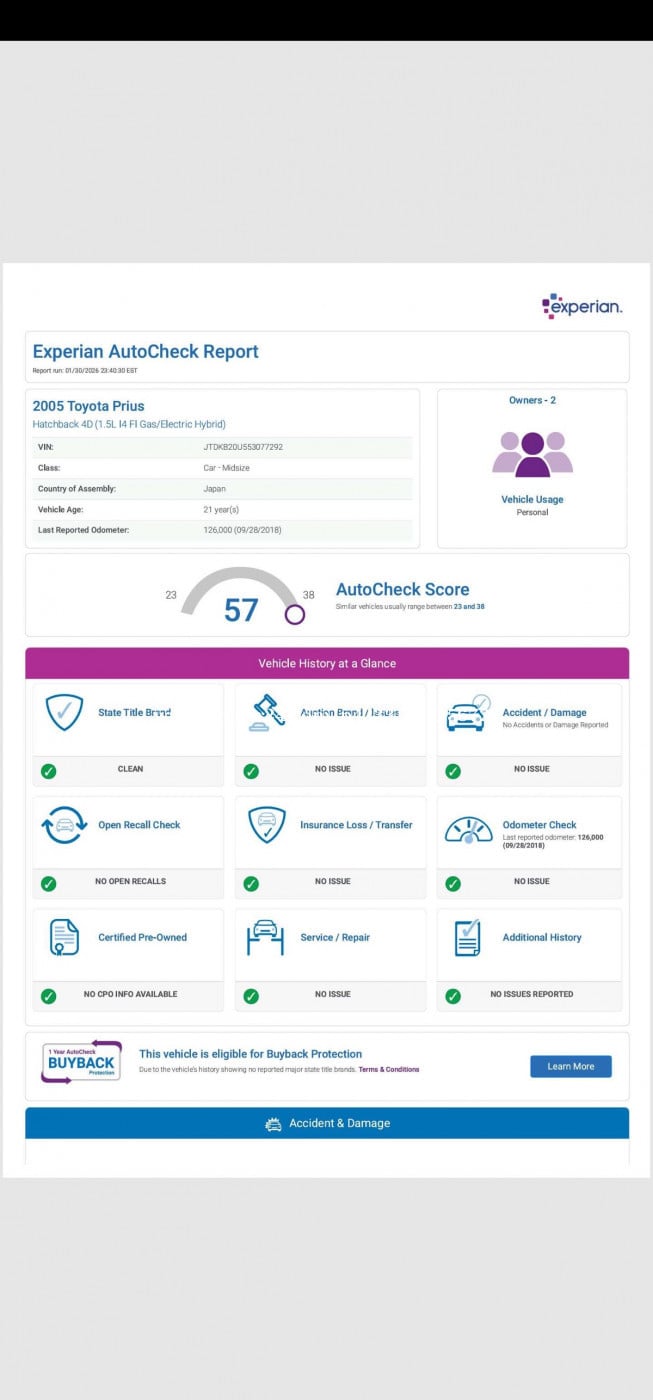653x1400 pixels.
Task: Open the Terms & Conditions link
Action: pyautogui.click(x=389, y=1070)
